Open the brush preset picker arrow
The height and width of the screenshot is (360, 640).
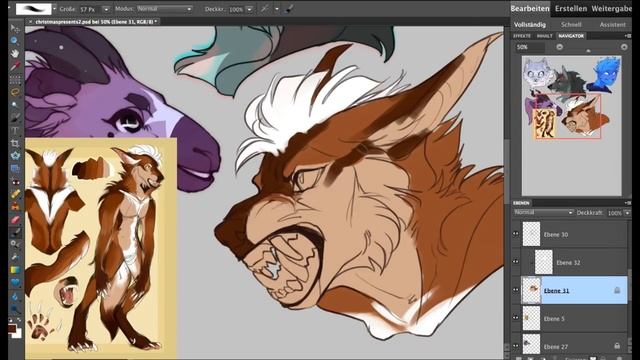tap(54, 9)
